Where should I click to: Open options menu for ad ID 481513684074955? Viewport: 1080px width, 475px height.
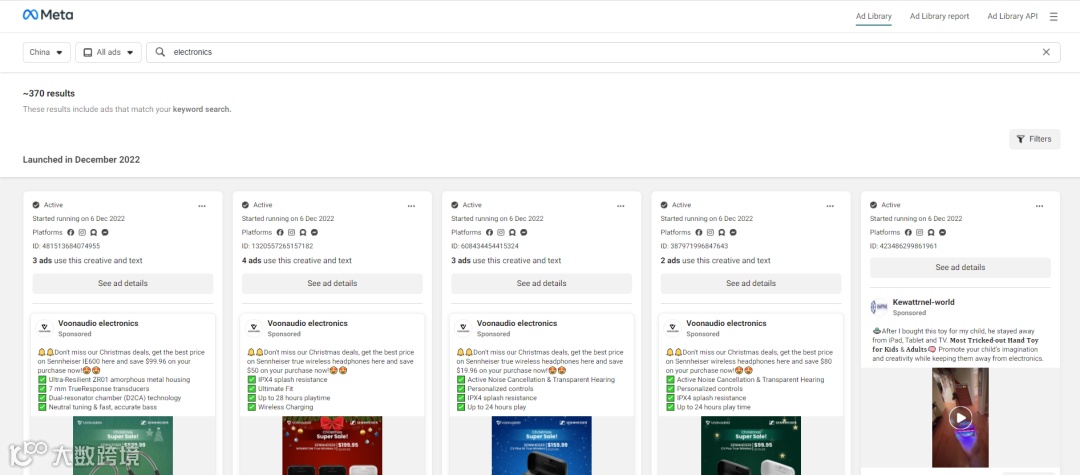click(202, 206)
